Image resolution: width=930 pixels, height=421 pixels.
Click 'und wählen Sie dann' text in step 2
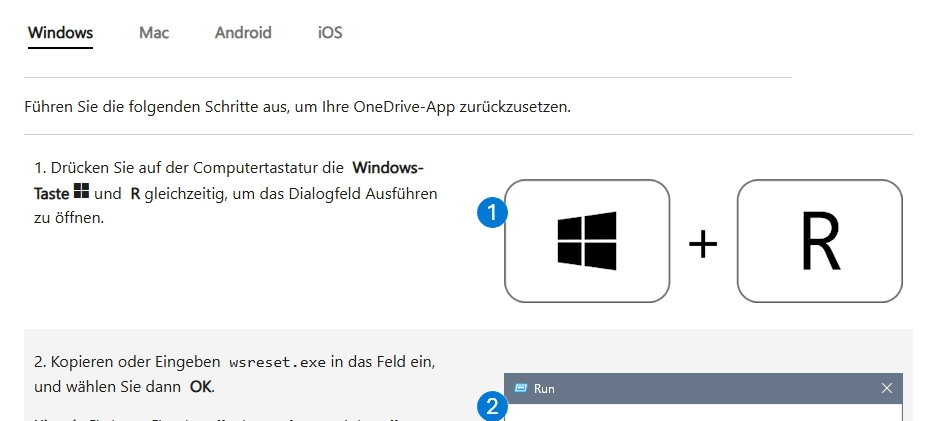click(107, 387)
